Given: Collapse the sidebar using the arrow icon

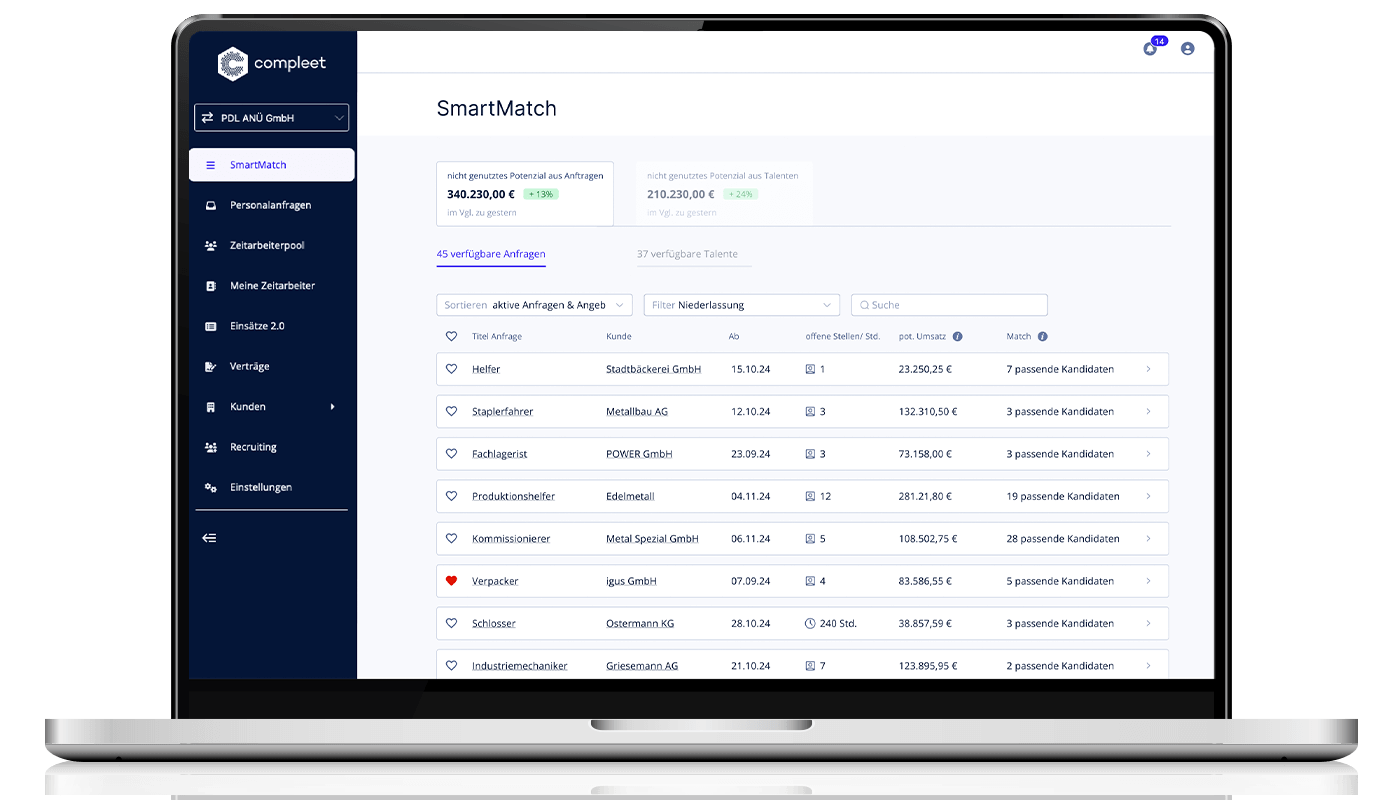Looking at the screenshot, I should point(209,538).
